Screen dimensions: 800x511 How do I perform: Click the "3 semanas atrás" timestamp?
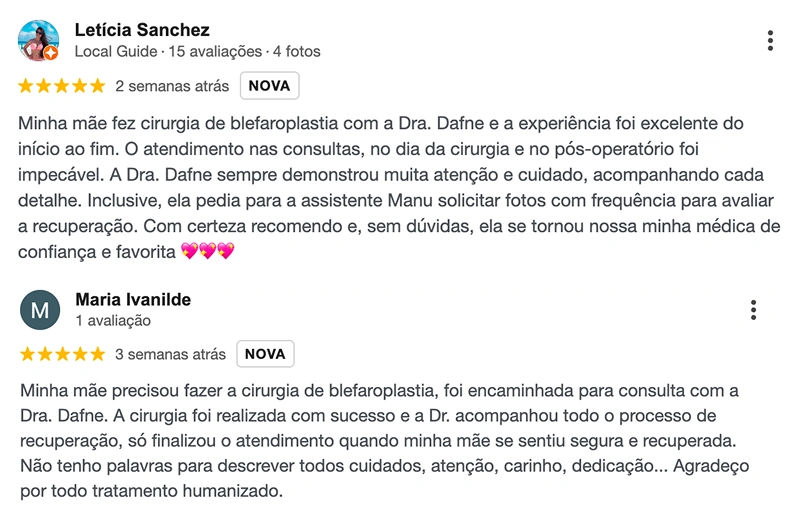(170, 354)
